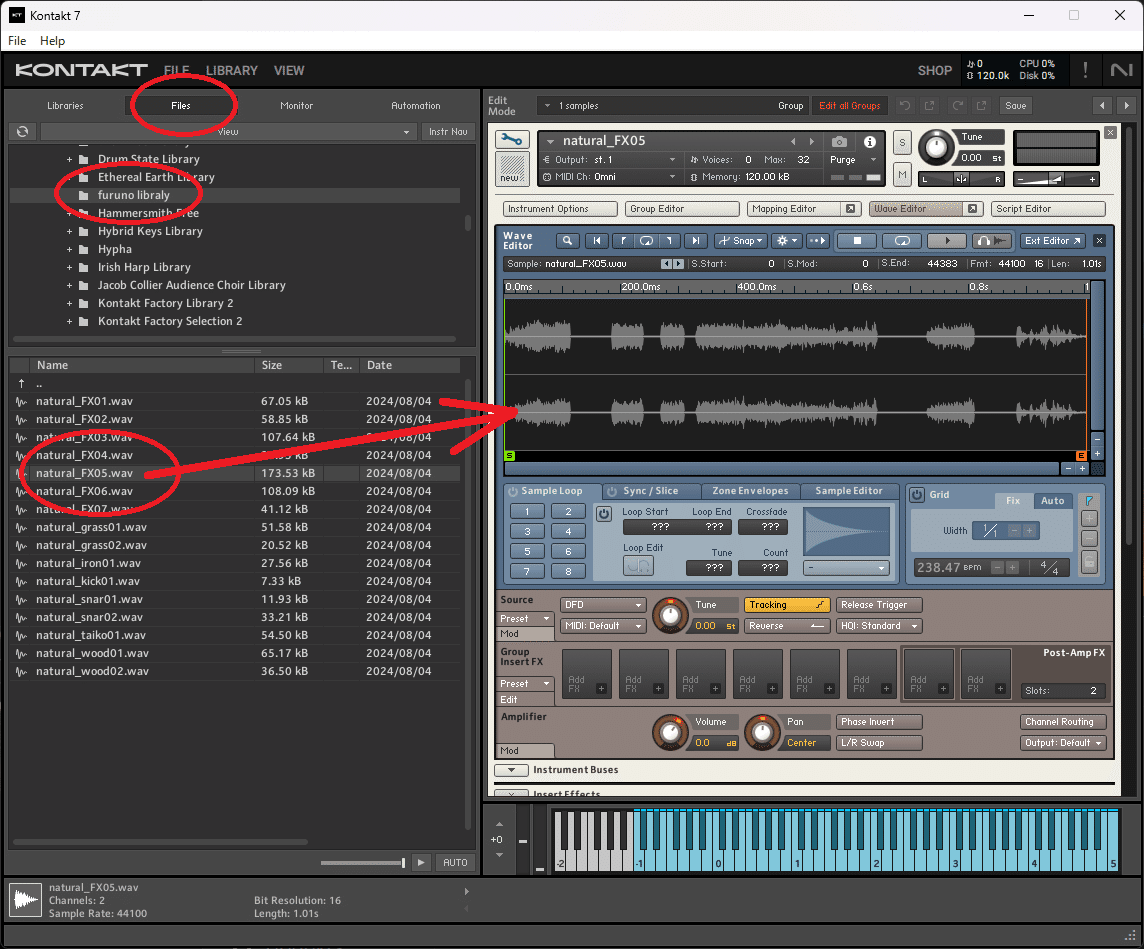Toggle Reverse playback in Source

tap(786, 626)
